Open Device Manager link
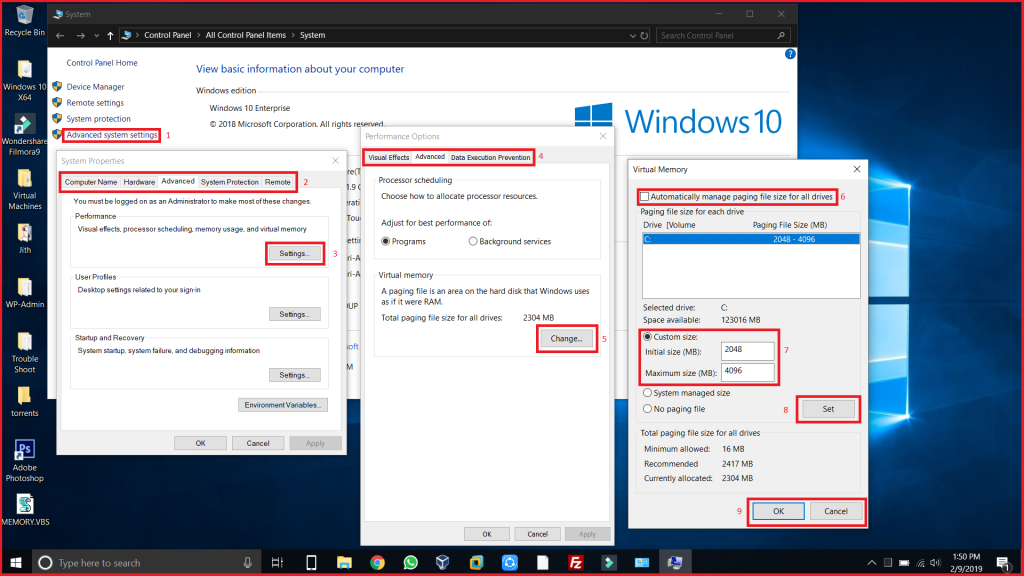Viewport: 1024px width, 576px height. [x=95, y=87]
